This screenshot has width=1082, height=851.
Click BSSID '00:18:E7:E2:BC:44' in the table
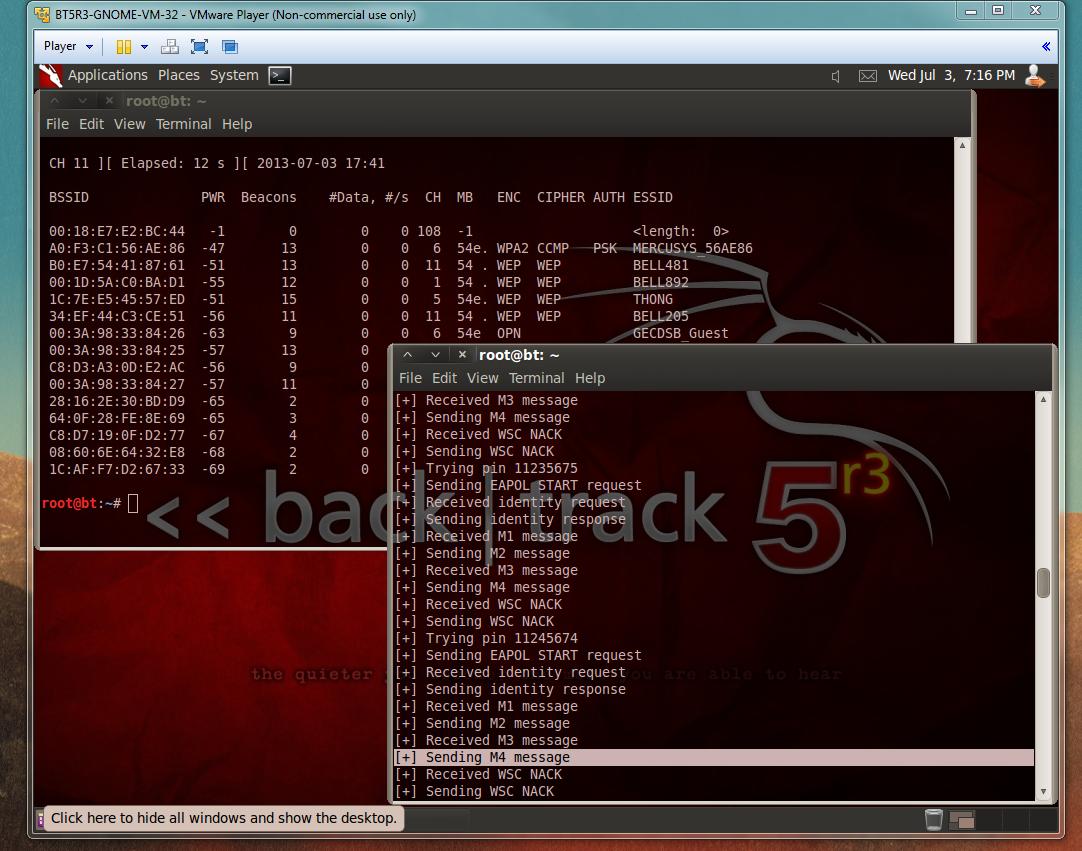coord(117,231)
